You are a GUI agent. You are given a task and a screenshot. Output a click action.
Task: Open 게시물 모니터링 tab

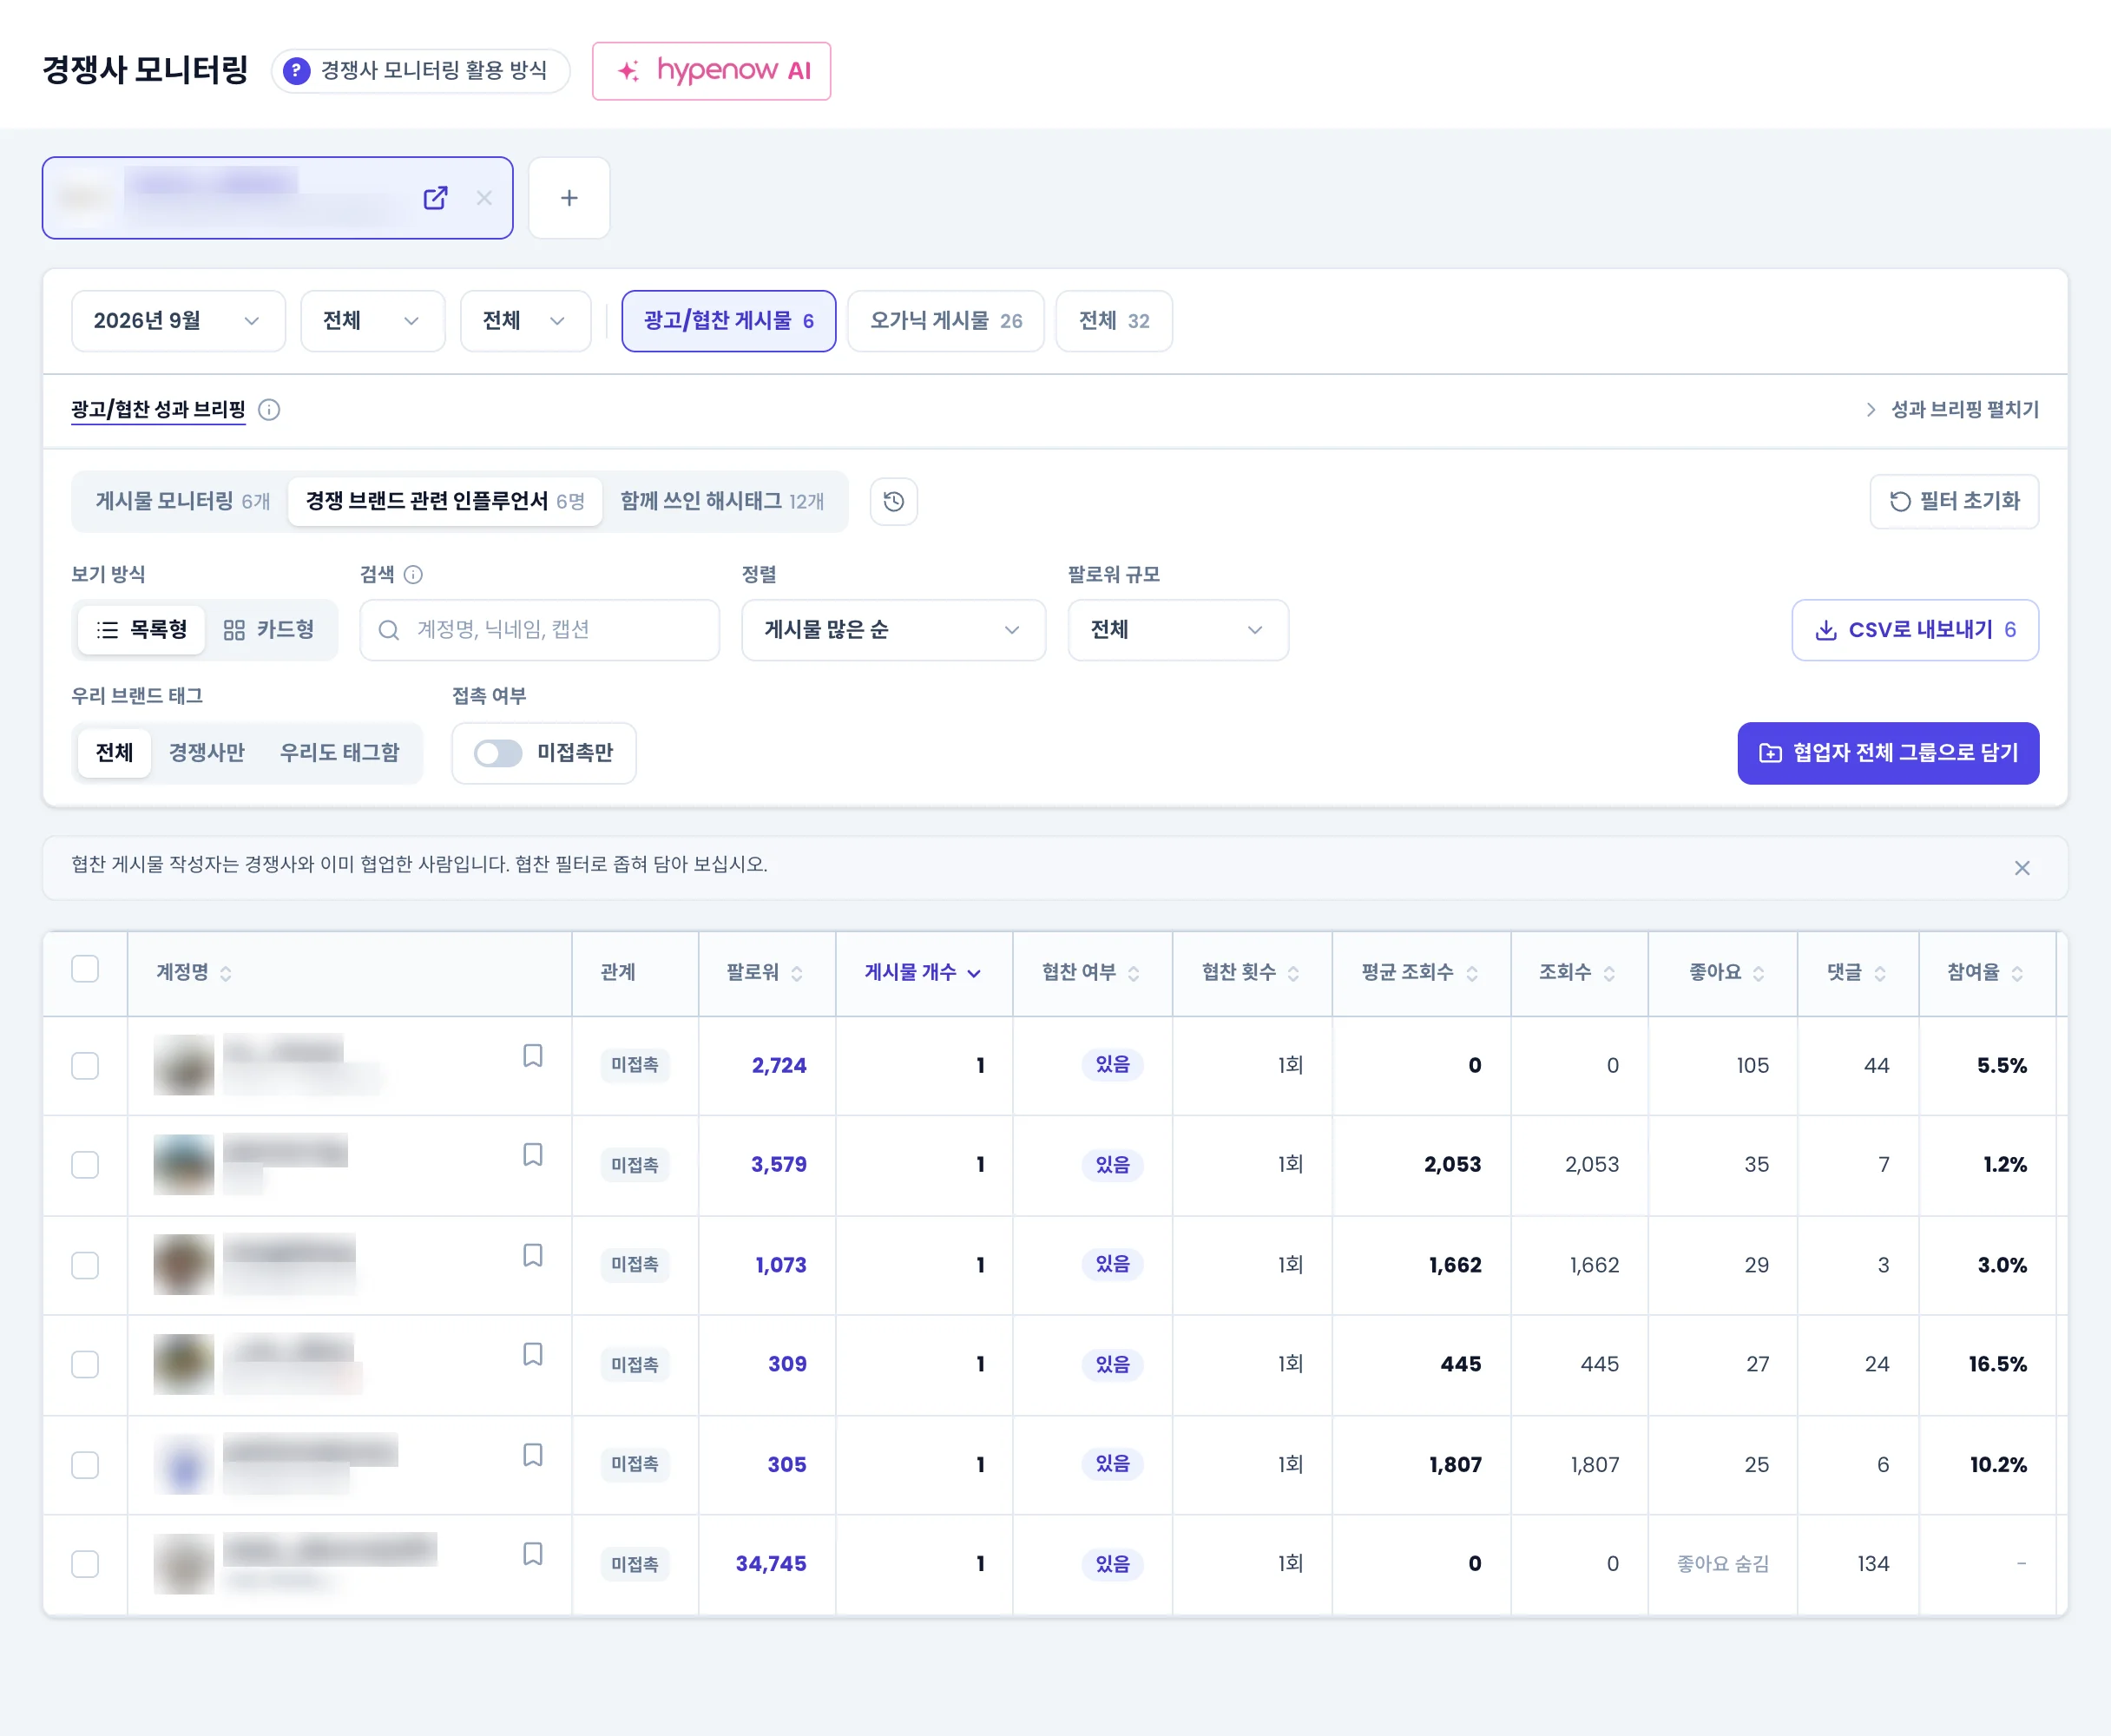click(183, 502)
